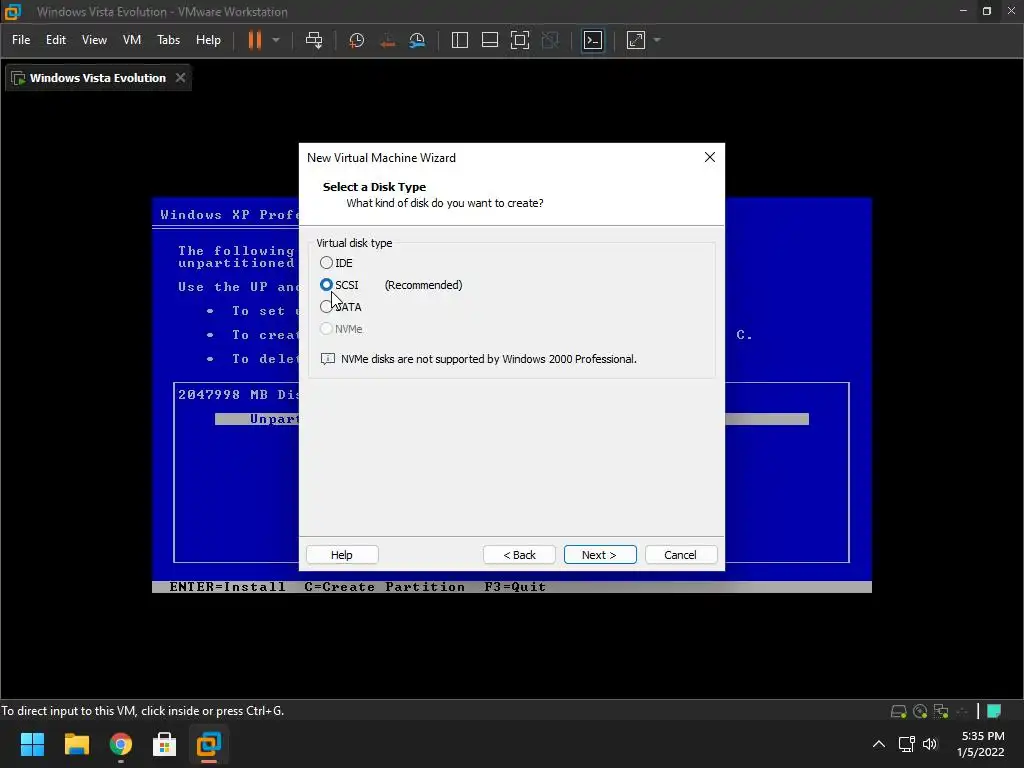Toggle the thumbnail bar view icon

[490, 40]
